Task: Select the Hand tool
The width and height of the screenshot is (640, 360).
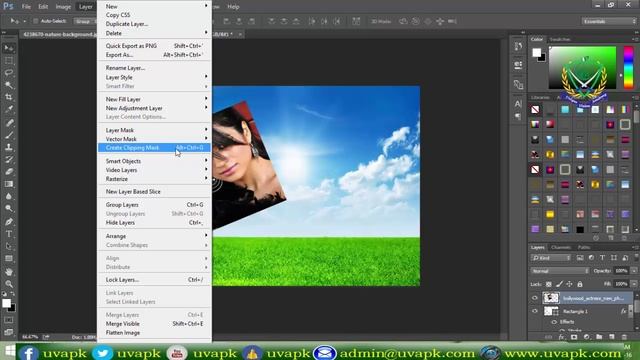Action: click(9, 272)
